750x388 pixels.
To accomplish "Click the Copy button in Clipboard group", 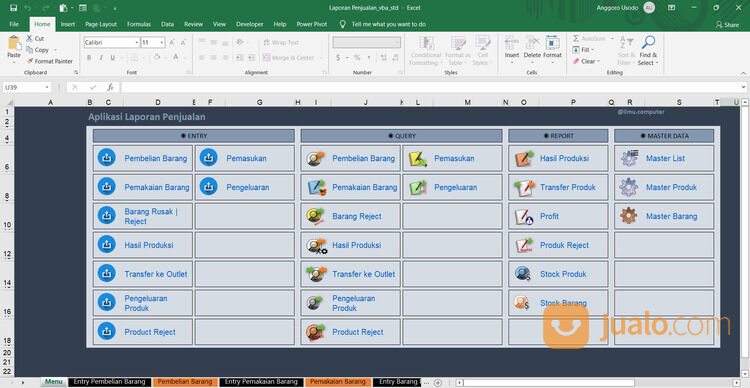I will click(38, 50).
